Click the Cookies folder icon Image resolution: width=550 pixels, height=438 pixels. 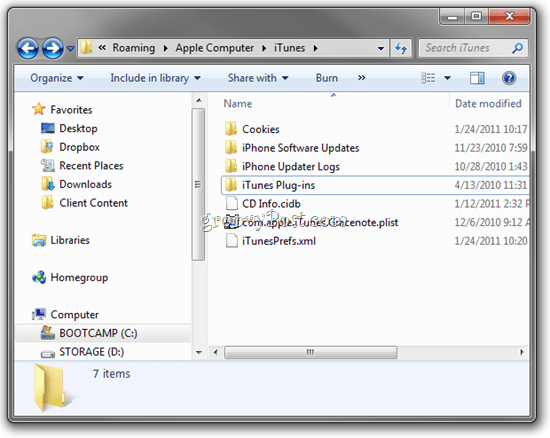click(x=231, y=129)
